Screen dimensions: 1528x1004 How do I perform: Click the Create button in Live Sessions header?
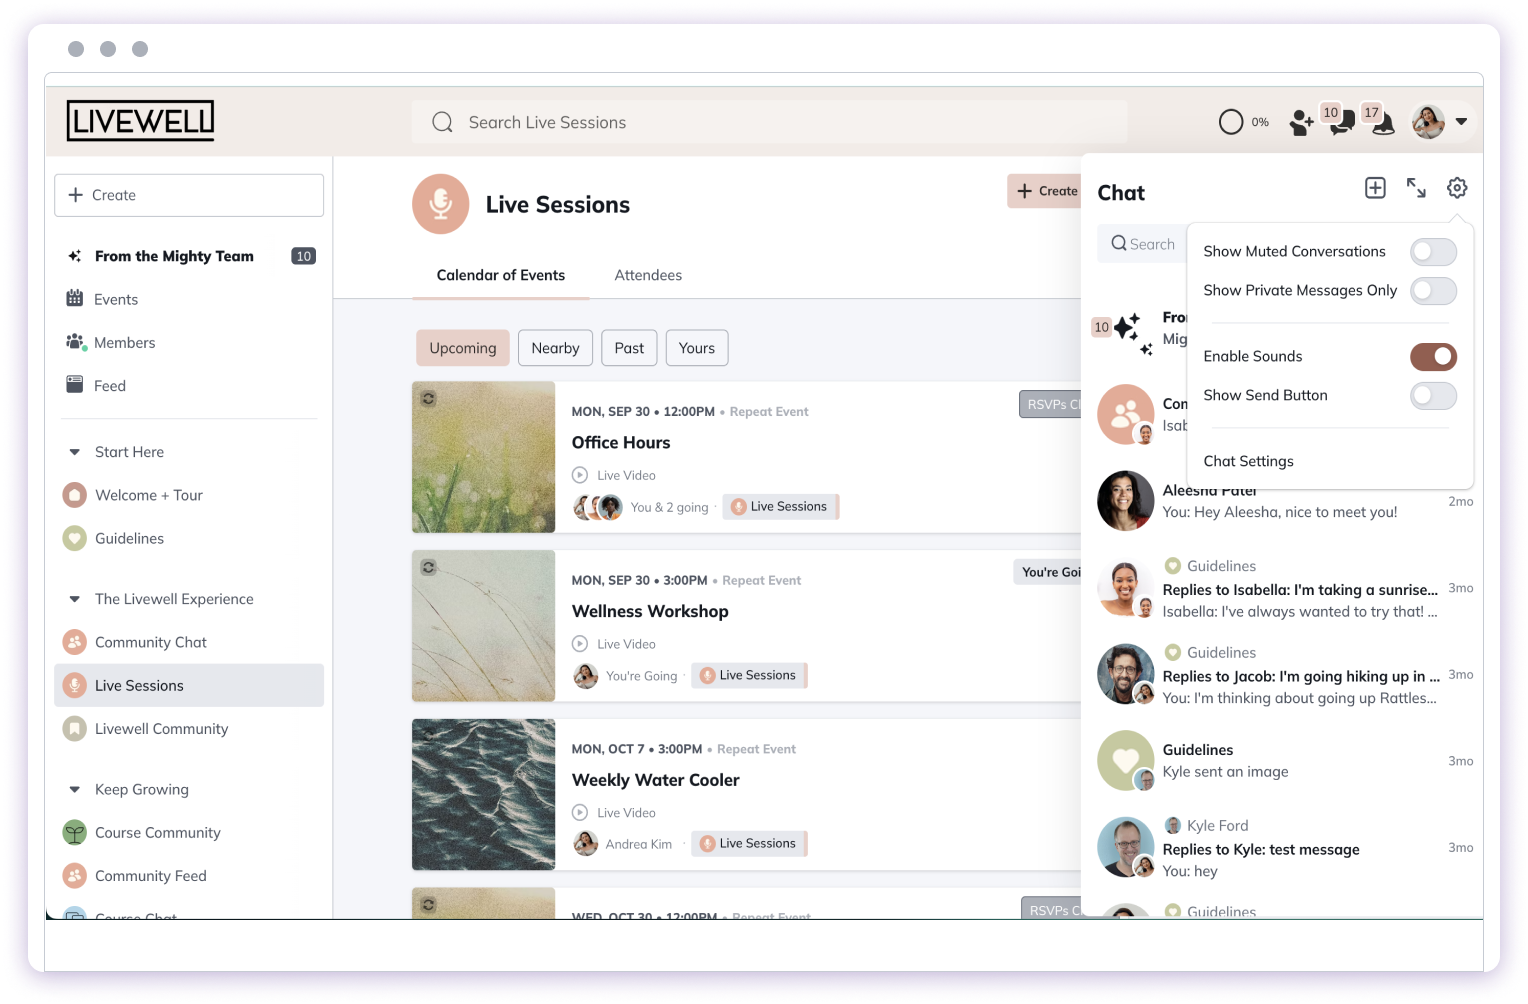coord(1045,191)
